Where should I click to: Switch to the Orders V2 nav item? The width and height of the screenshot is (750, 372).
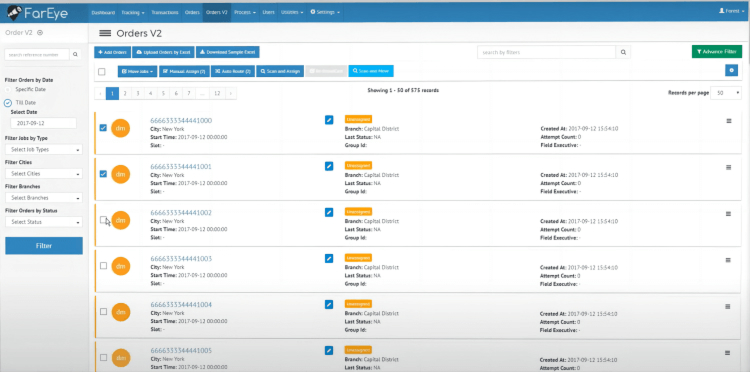point(217,12)
